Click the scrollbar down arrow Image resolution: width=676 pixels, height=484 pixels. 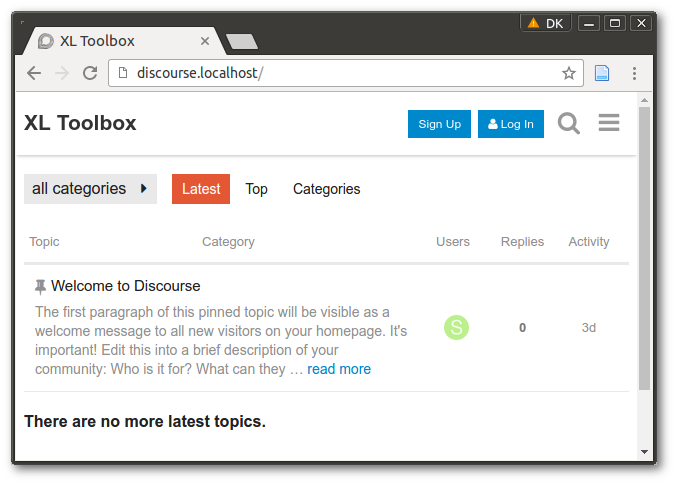pyautogui.click(x=645, y=452)
